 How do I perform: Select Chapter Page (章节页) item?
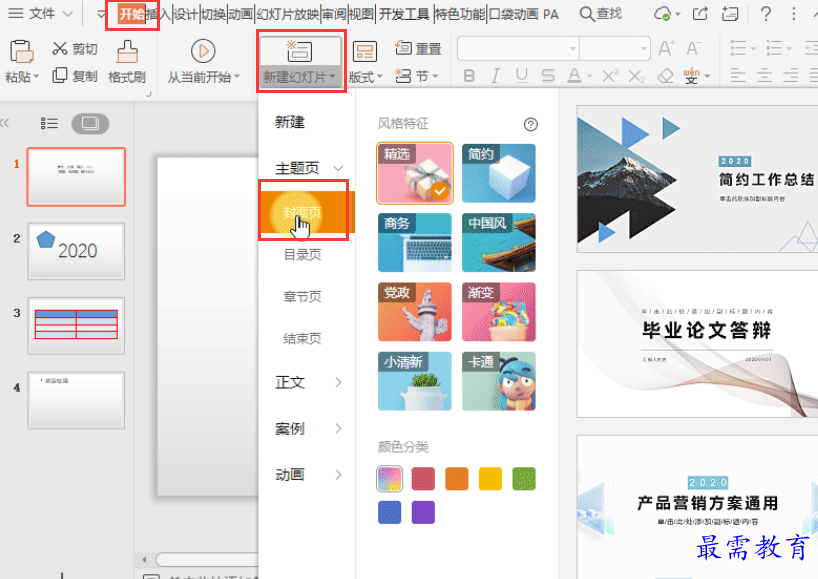[302, 297]
